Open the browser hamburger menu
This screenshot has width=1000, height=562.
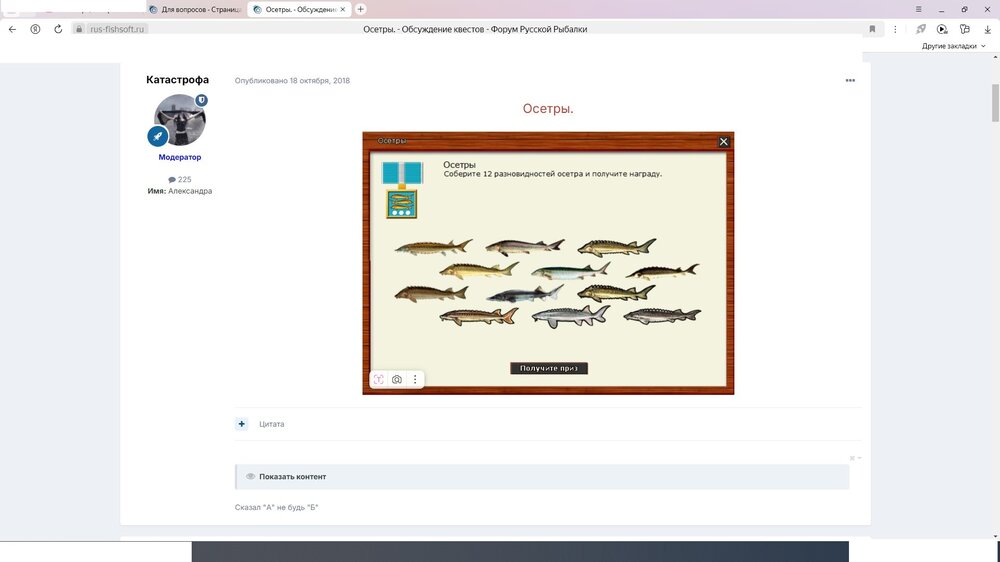918,9
